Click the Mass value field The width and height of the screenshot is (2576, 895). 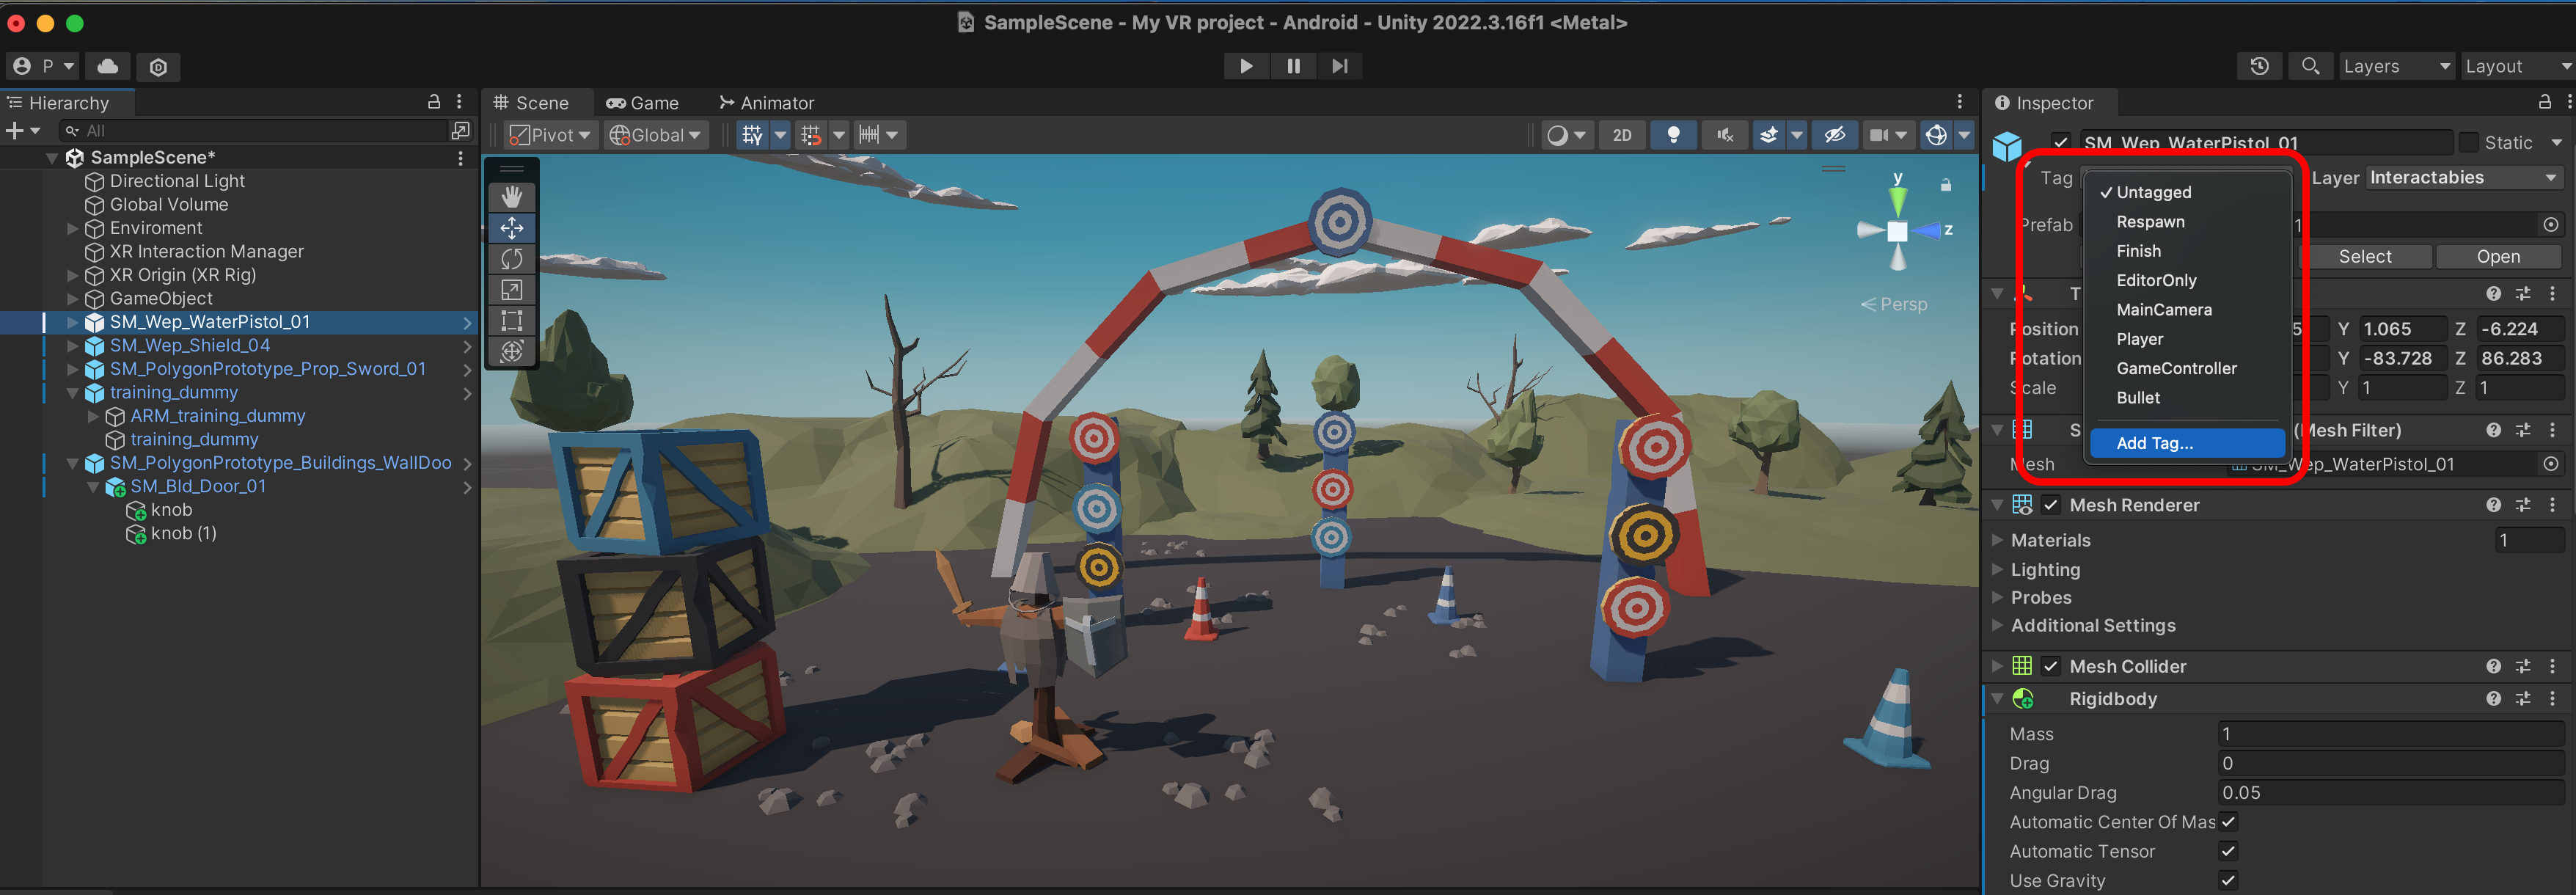2389,734
